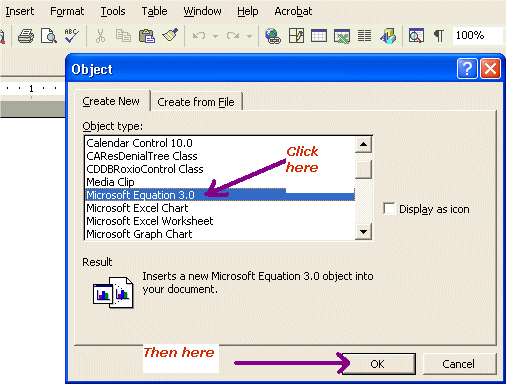Run the Spelling and Grammar check icon

pyautogui.click(x=72, y=36)
